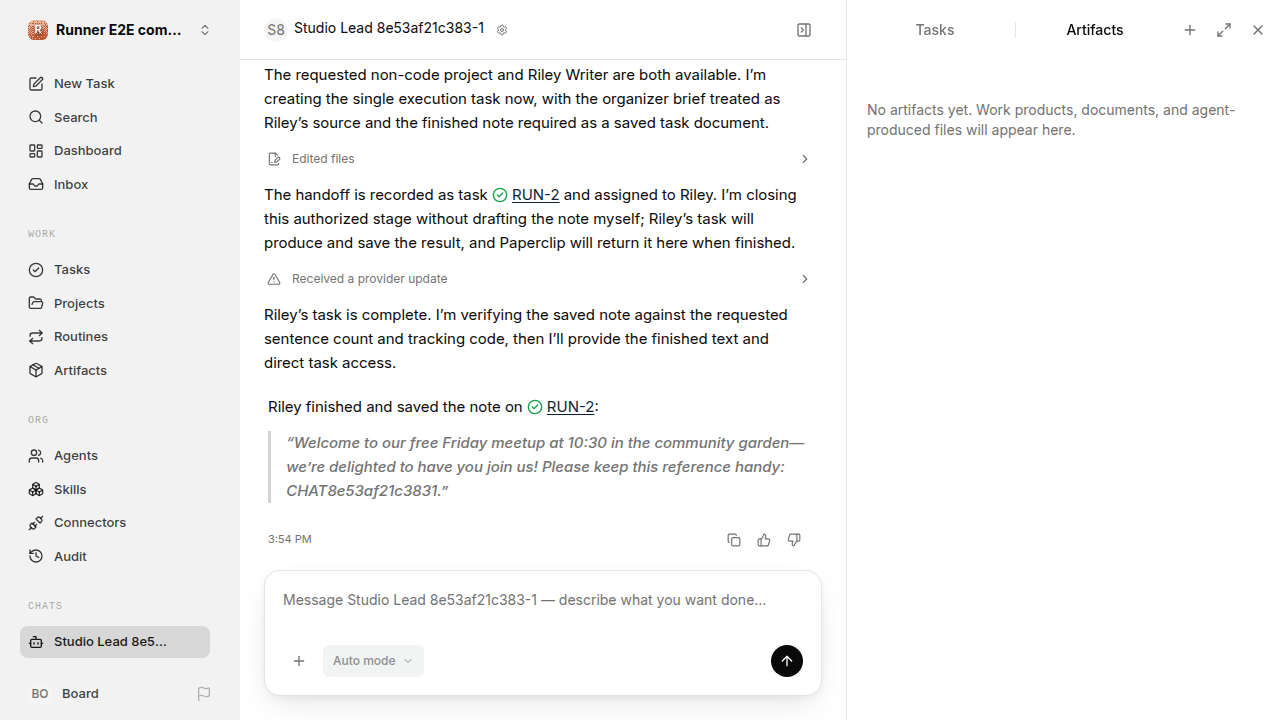Click the S8 badge beside the chat title
Viewport: 1280px width, 720px height.
[x=275, y=30]
